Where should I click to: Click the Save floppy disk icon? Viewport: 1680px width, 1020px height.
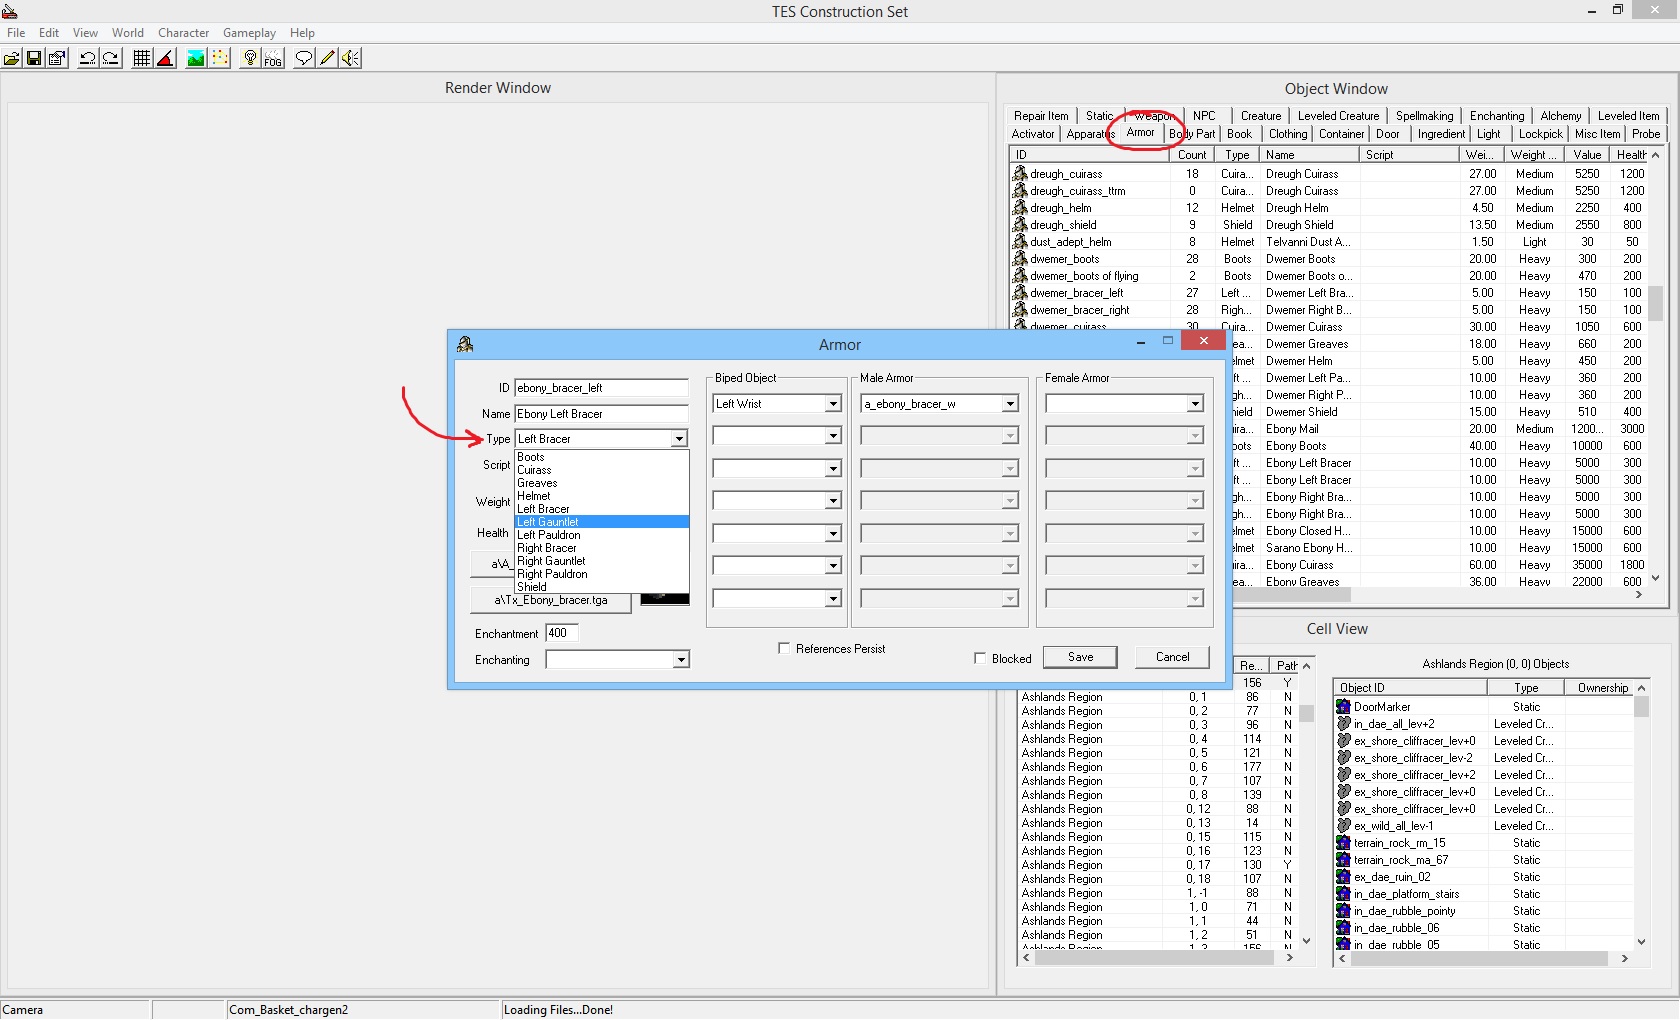[x=34, y=58]
